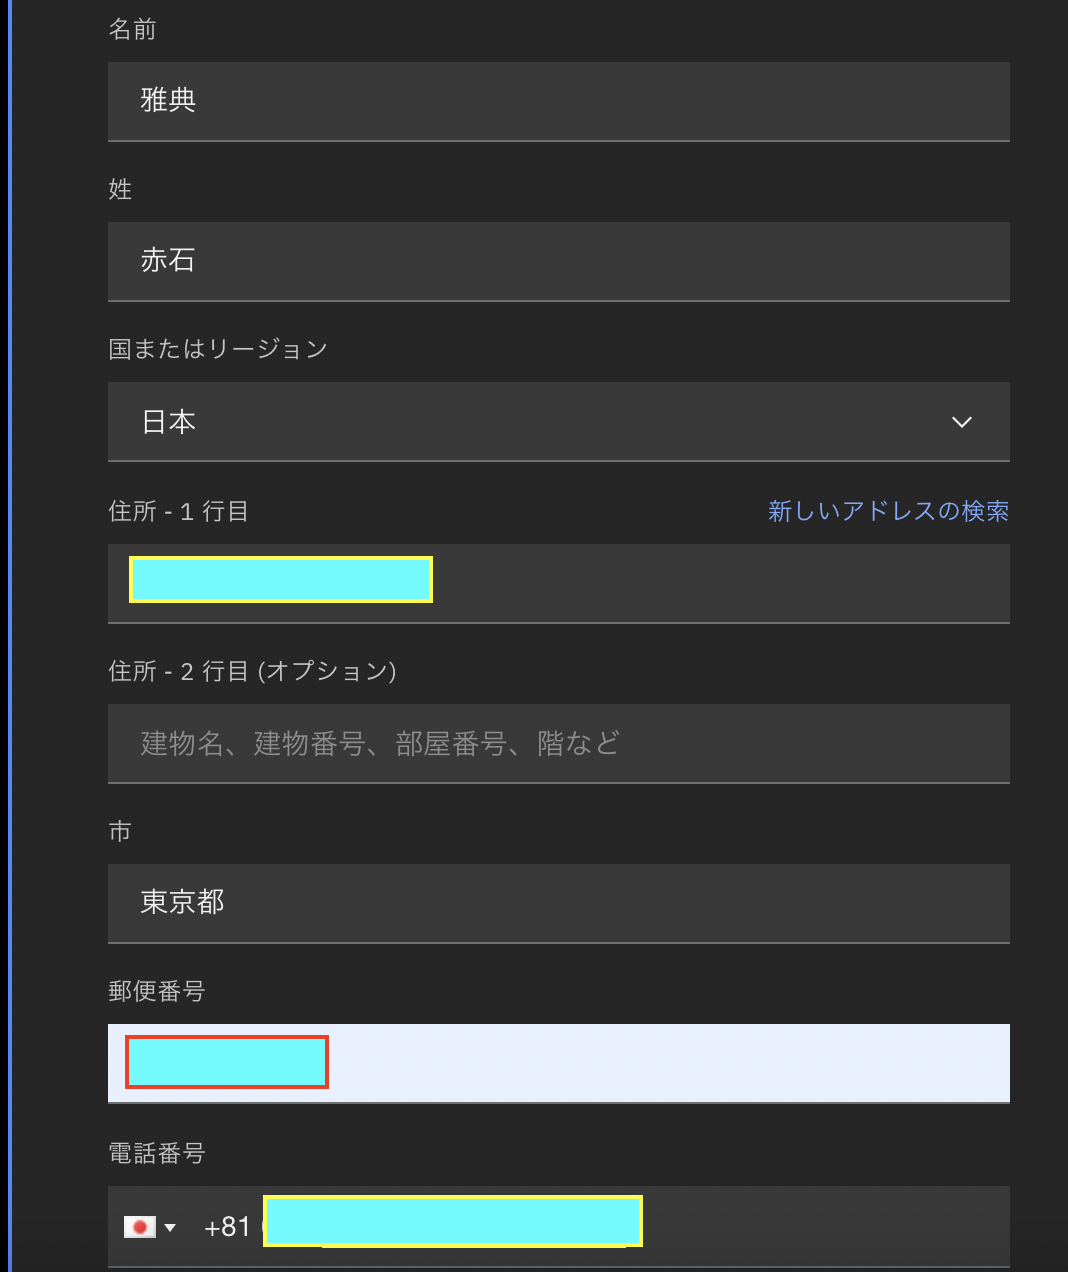Click the chevron in the 国またはリージョン selector
1068x1272 pixels.
click(961, 422)
